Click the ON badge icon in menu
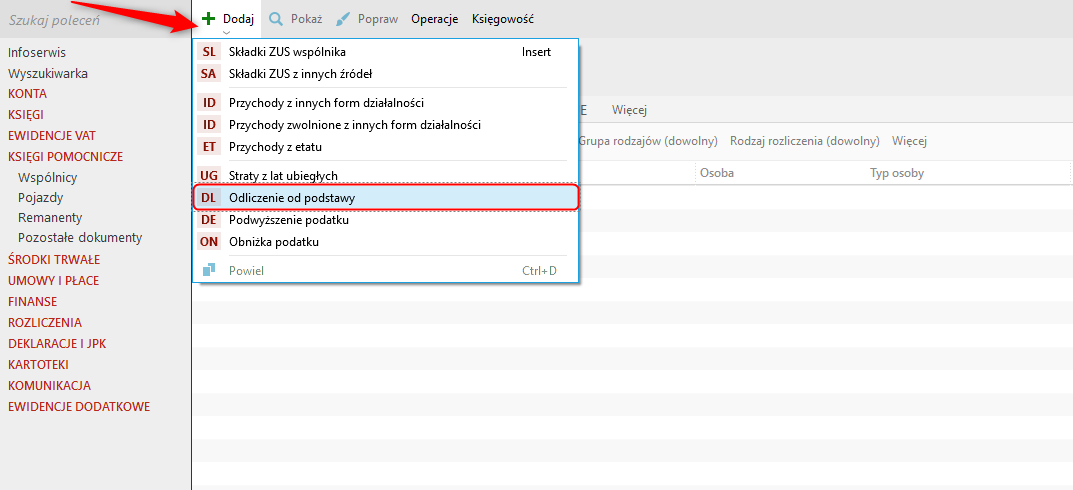The image size is (1073, 490). point(209,242)
